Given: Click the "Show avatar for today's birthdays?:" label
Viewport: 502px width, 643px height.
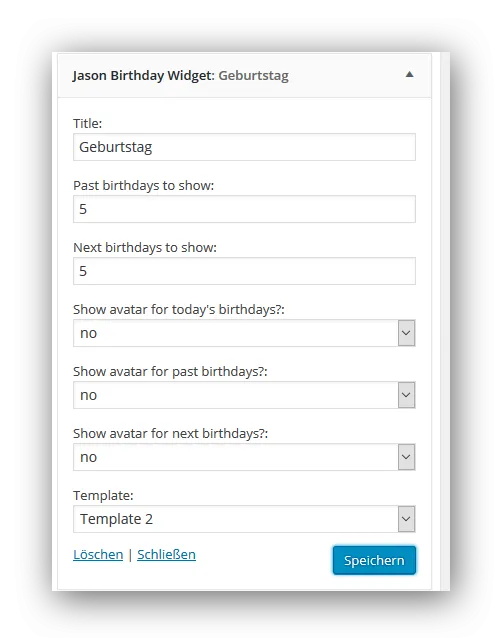Looking at the screenshot, I should pyautogui.click(x=179, y=310).
